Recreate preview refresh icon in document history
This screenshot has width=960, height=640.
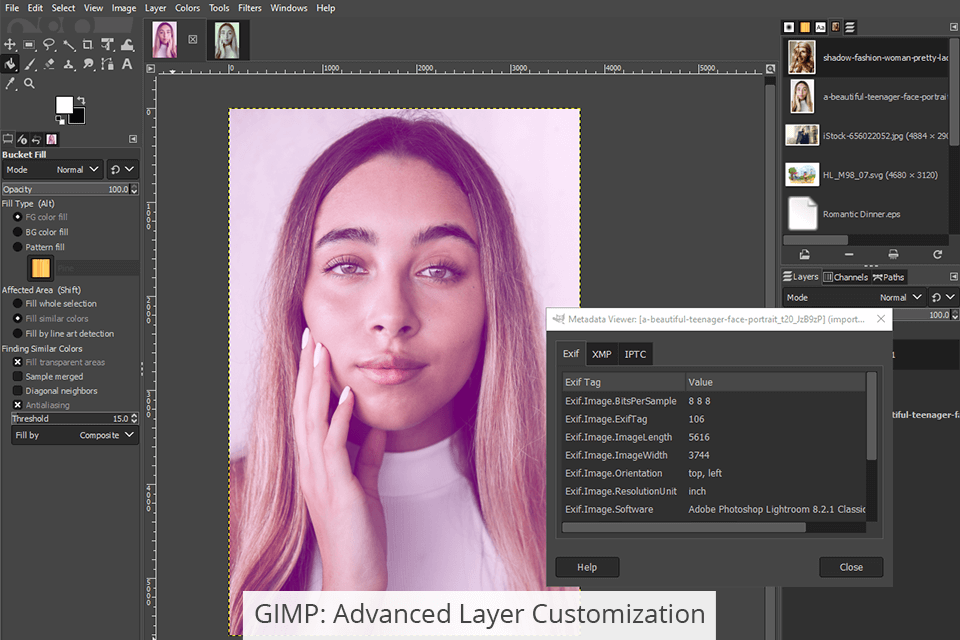coord(937,254)
